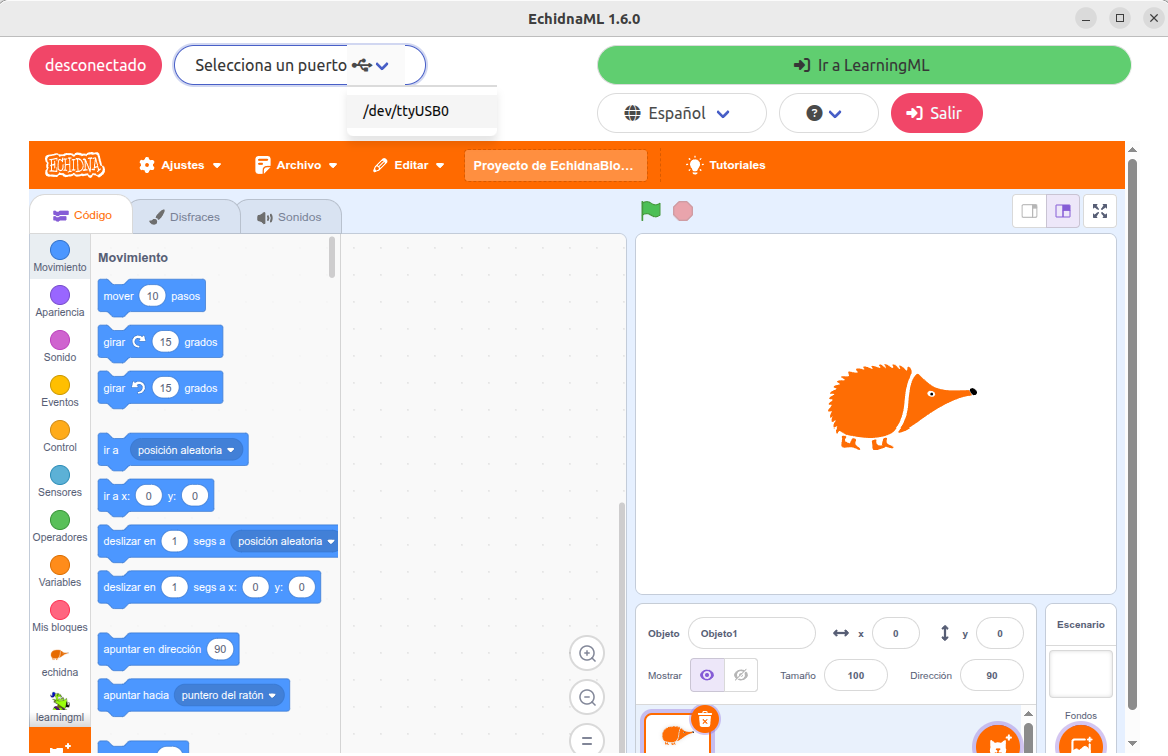
Task: Delete the sprite with trash icon
Action: click(705, 720)
